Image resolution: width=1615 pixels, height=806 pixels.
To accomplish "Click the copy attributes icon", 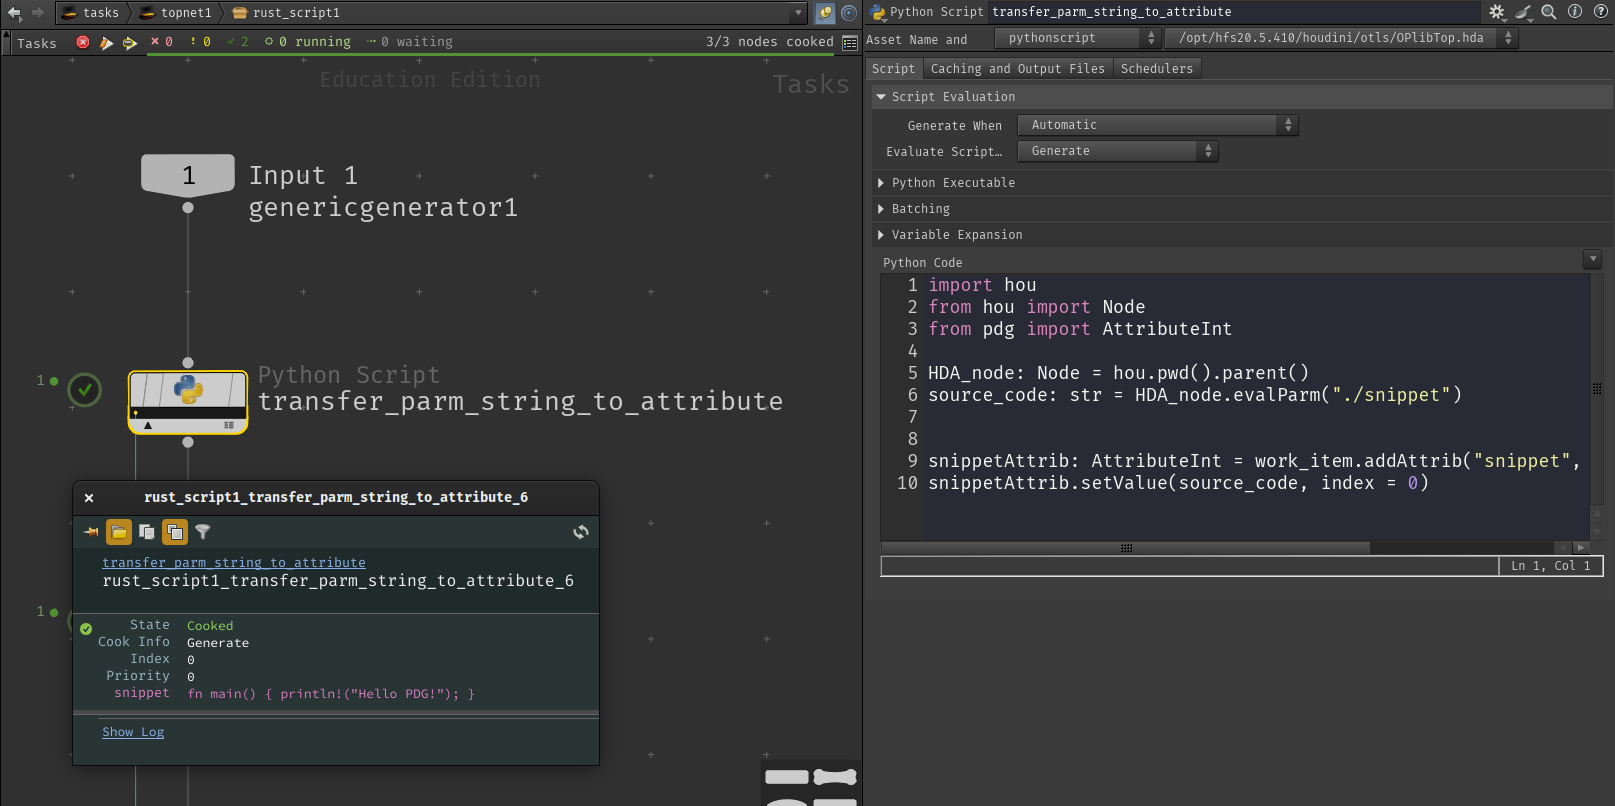I will 147,532.
